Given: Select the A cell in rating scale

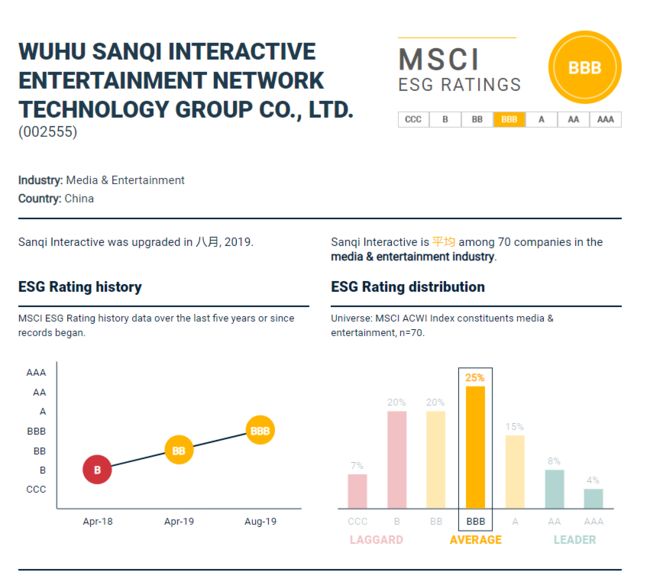Looking at the screenshot, I should [x=541, y=119].
